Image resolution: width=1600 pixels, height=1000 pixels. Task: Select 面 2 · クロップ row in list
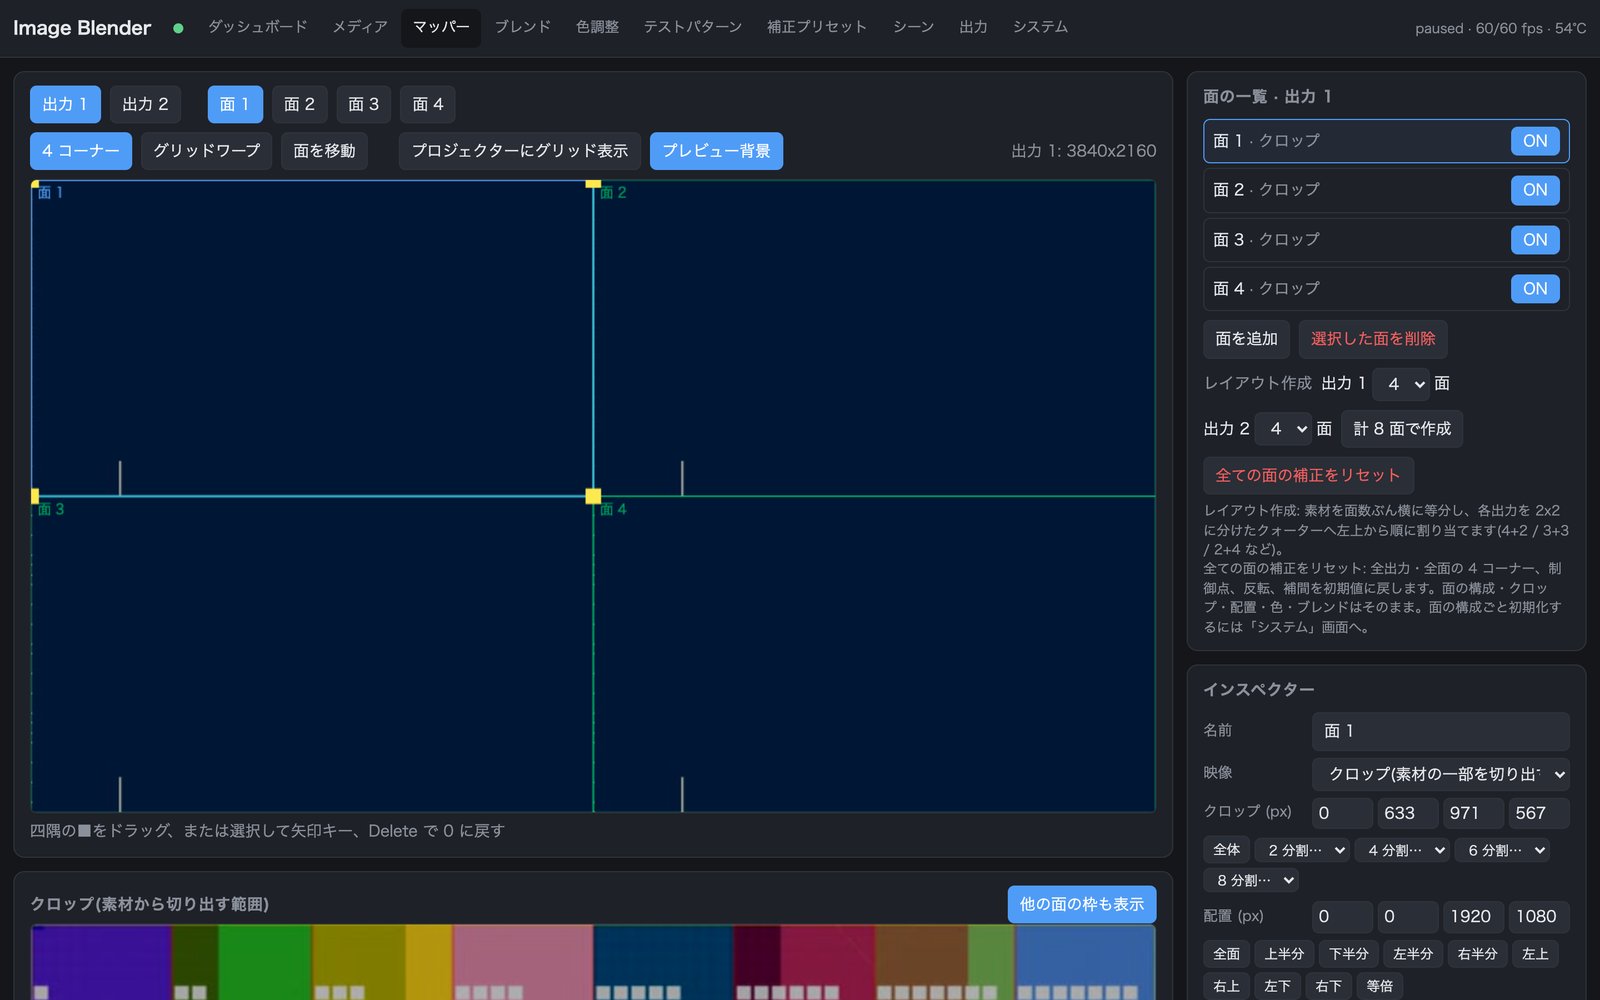click(1386, 190)
